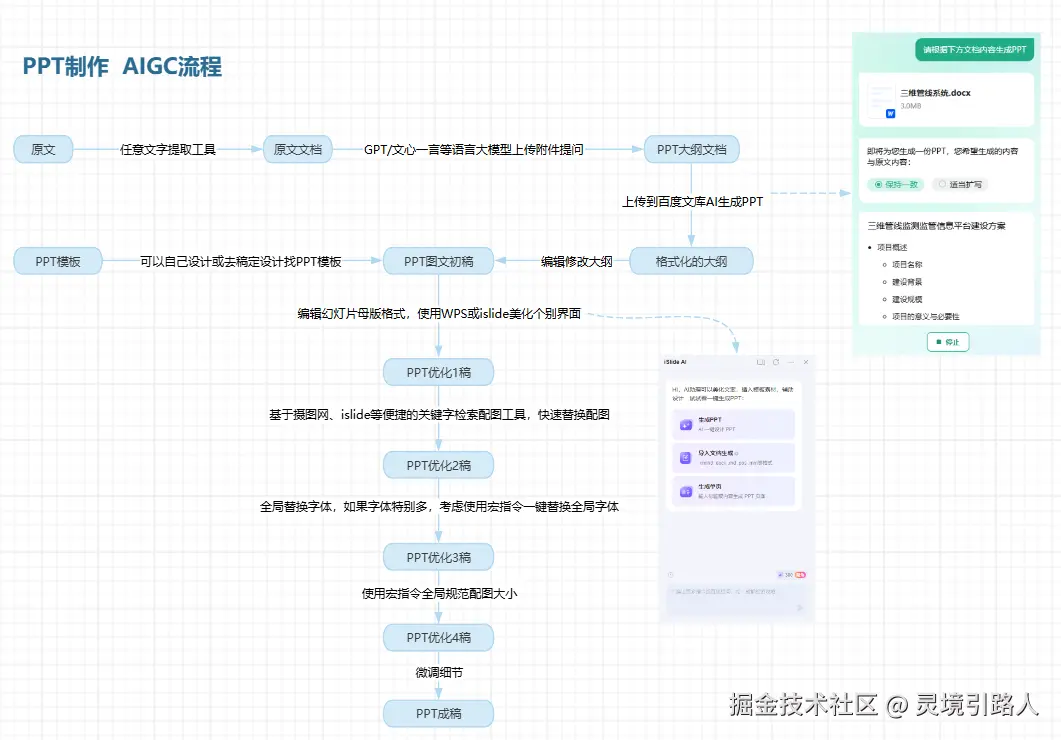1061x740 pixels.
Task: Select the 保持一致 radio option
Action: click(x=895, y=186)
